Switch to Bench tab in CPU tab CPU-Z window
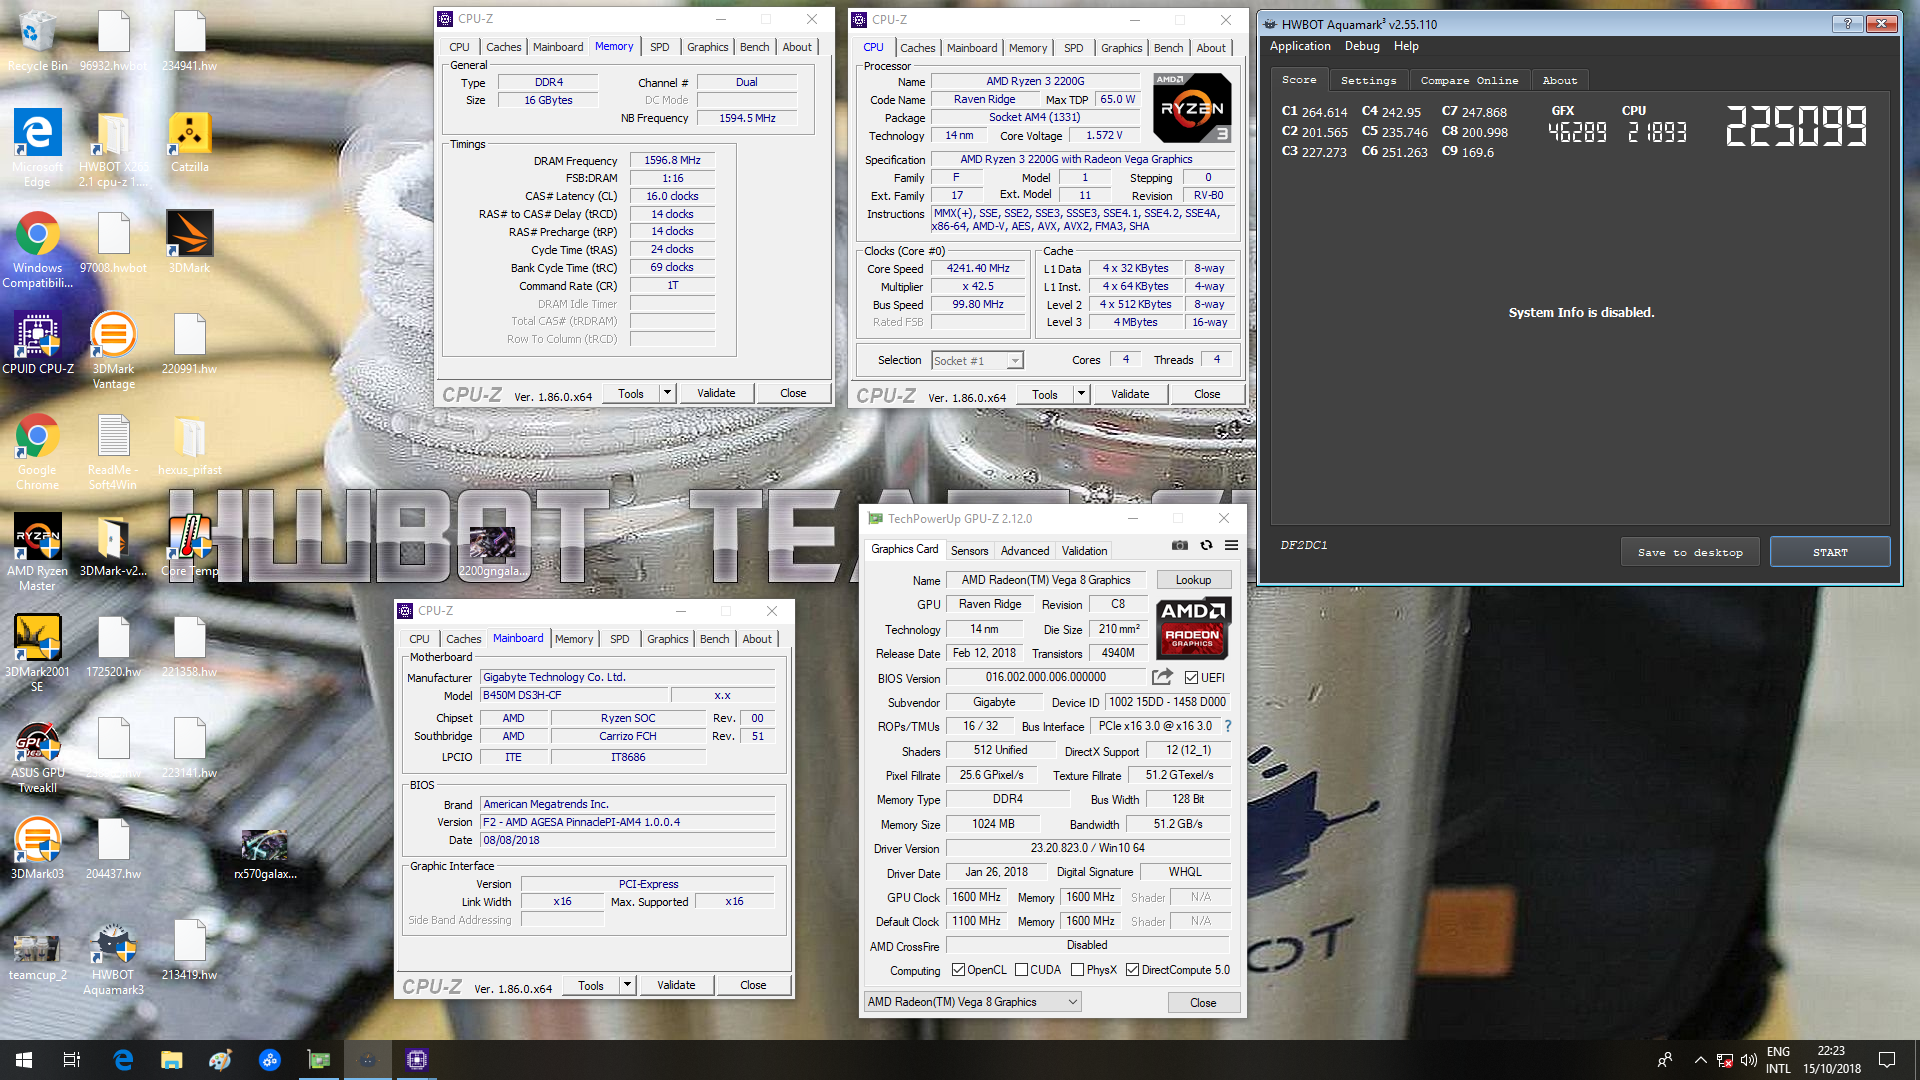The height and width of the screenshot is (1080, 1920). coord(1168,48)
